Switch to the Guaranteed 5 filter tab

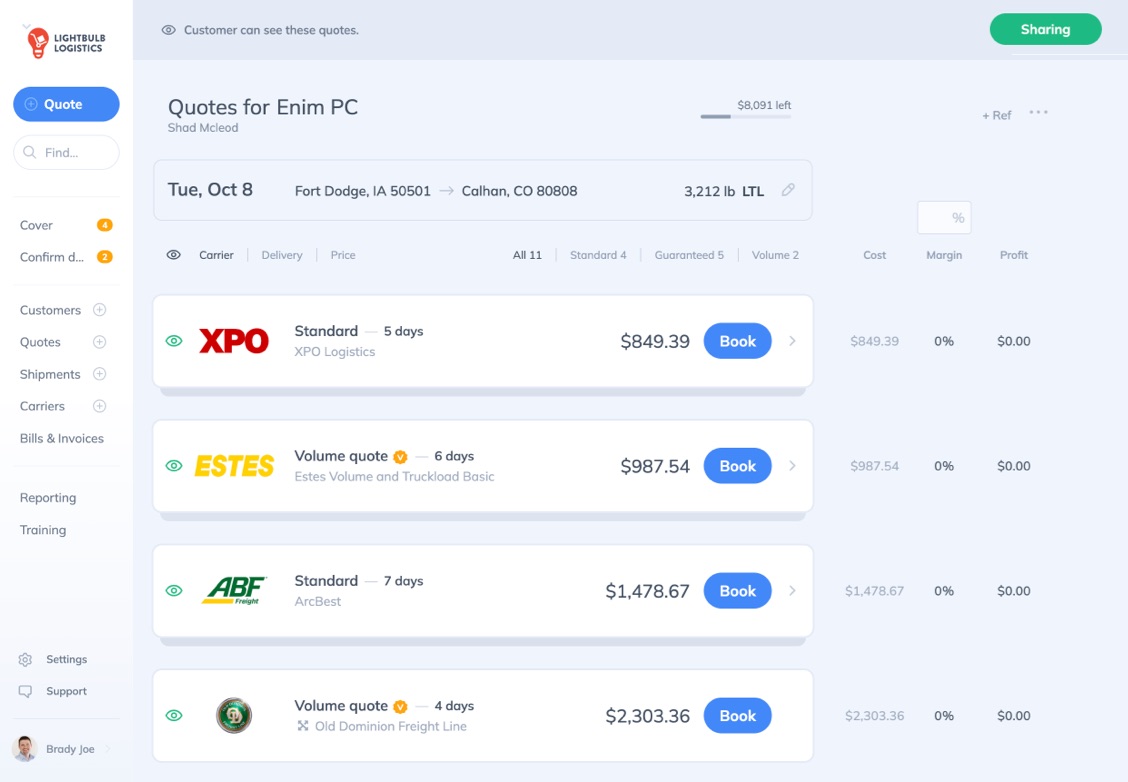coord(689,255)
